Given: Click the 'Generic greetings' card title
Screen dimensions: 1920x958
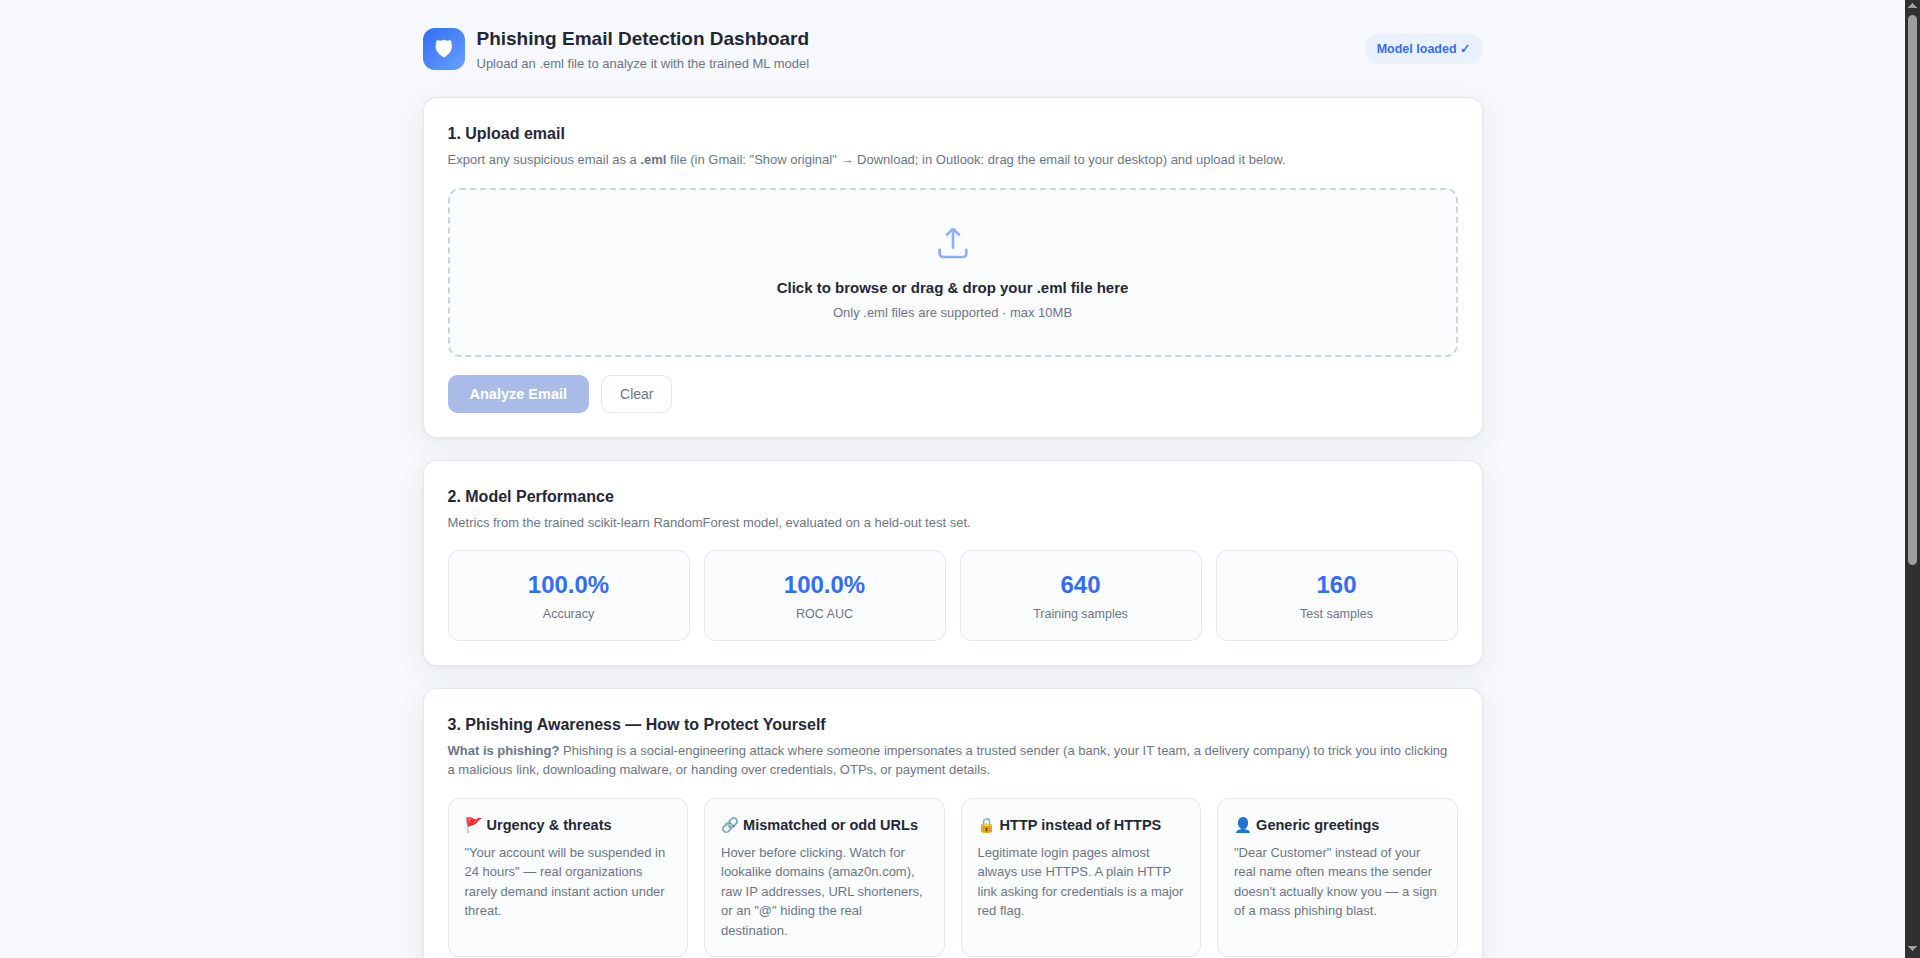Looking at the screenshot, I should pyautogui.click(x=1317, y=825).
